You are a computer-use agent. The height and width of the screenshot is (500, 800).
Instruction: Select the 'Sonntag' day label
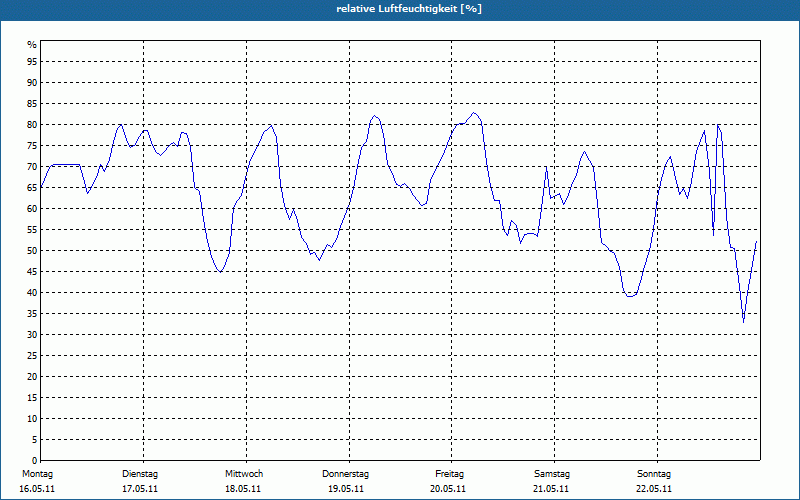(654, 474)
